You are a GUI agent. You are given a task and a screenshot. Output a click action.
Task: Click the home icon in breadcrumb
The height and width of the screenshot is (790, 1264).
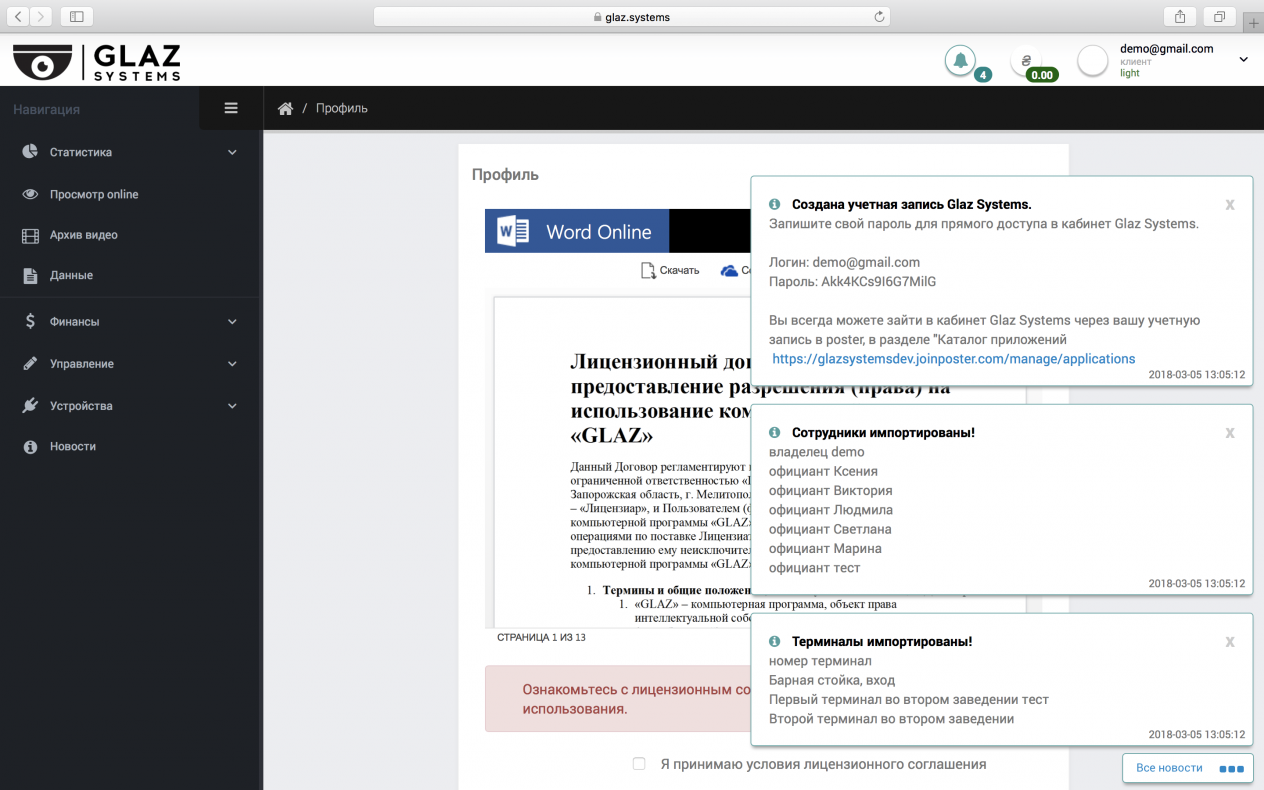(285, 109)
